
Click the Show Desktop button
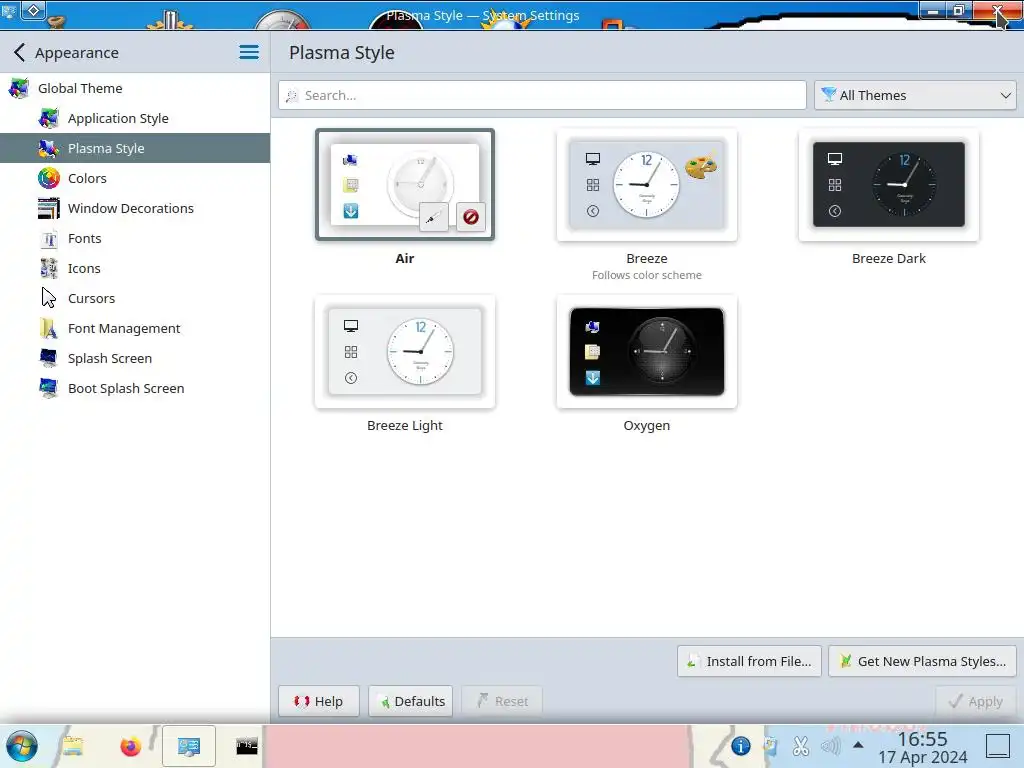click(997, 746)
